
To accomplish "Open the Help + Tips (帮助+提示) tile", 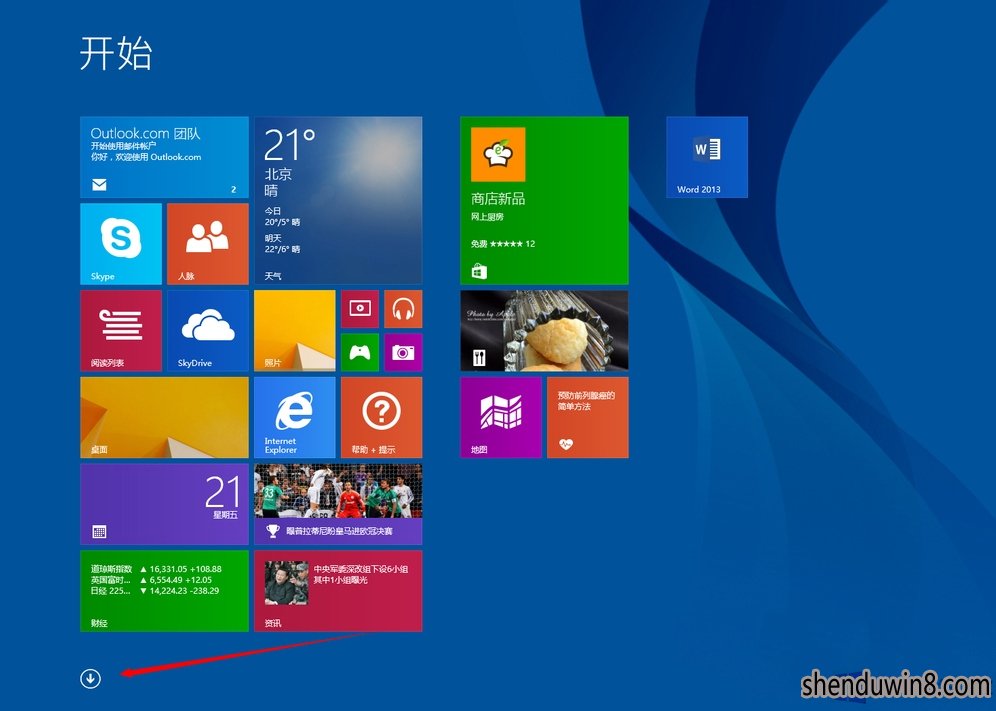I will [x=381, y=417].
